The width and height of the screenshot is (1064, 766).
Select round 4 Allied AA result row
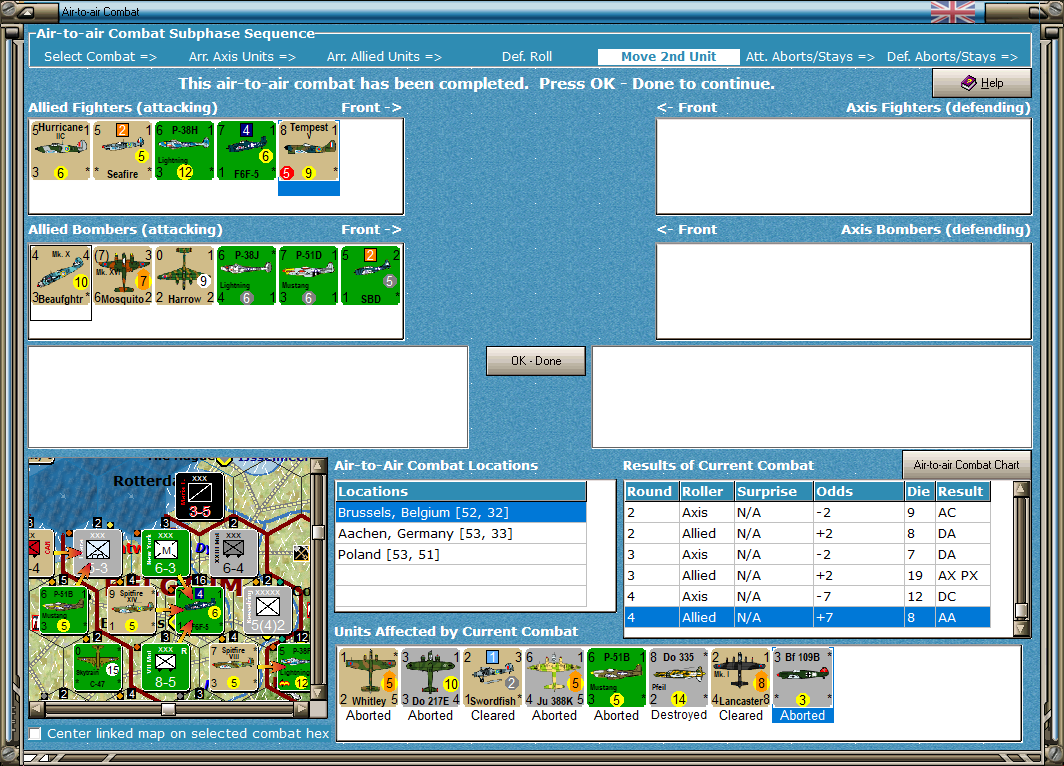tap(807, 617)
